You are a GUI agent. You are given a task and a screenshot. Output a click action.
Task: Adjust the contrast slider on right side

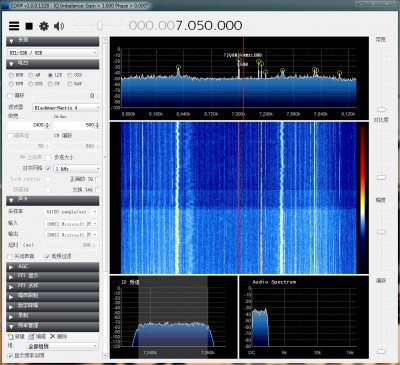coord(381,177)
